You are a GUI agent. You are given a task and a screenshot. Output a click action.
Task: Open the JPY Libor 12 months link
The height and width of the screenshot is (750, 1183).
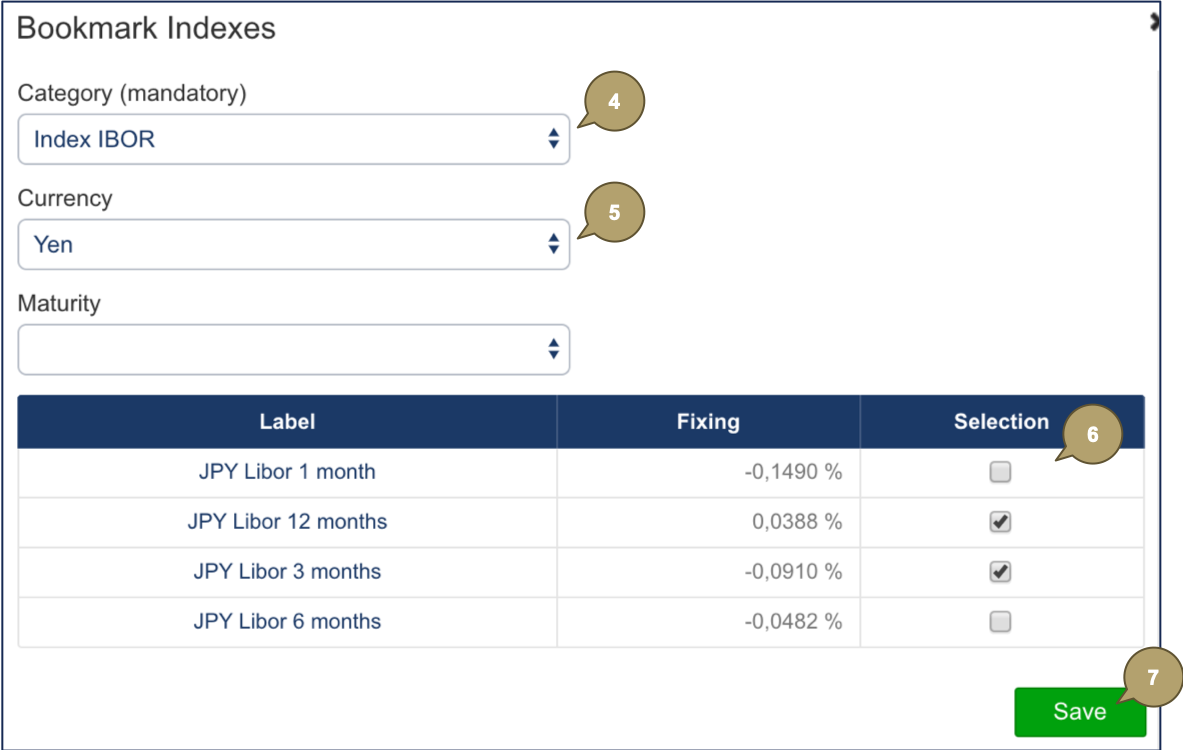[287, 521]
